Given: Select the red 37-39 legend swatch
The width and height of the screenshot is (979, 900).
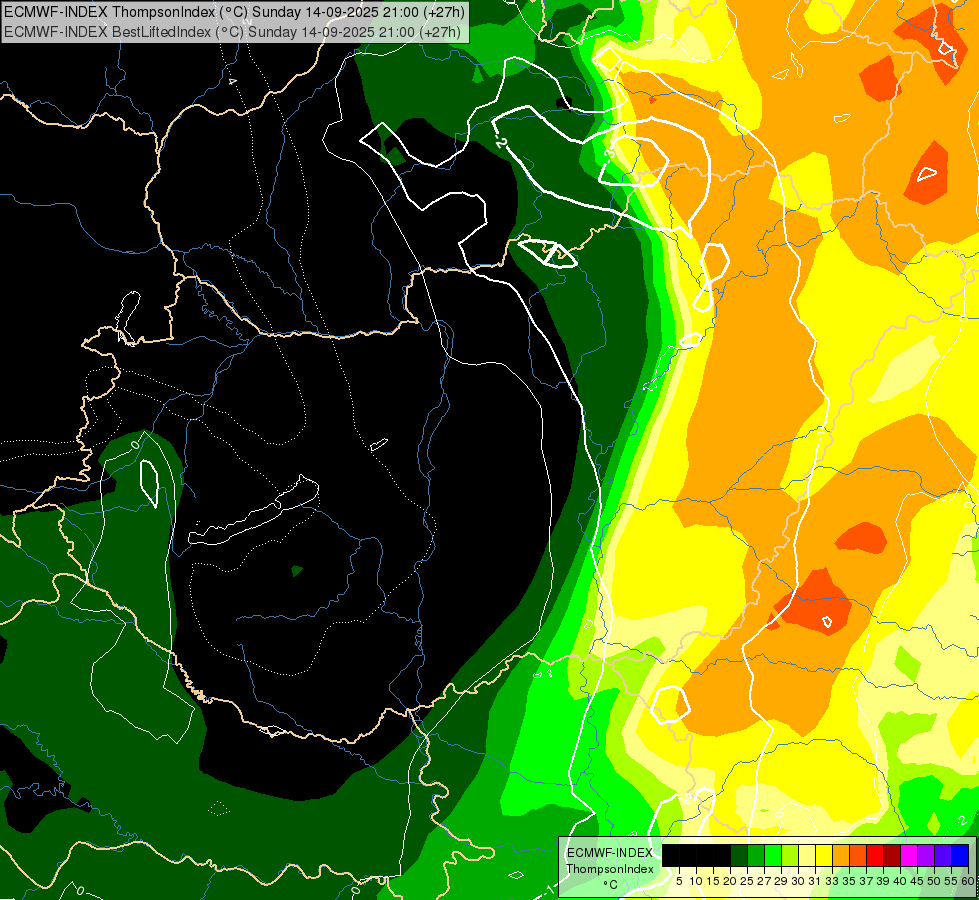Looking at the screenshot, I should tap(875, 855).
